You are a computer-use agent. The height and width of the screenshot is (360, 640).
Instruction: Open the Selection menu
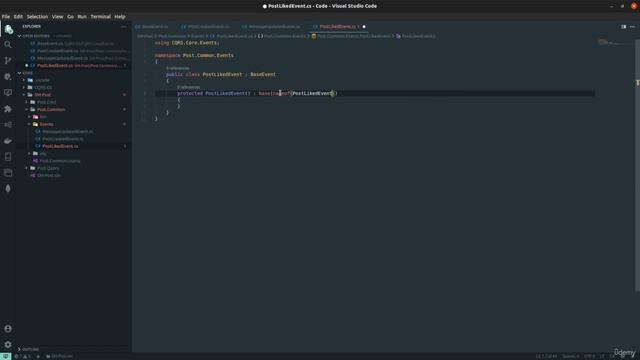(x=37, y=17)
